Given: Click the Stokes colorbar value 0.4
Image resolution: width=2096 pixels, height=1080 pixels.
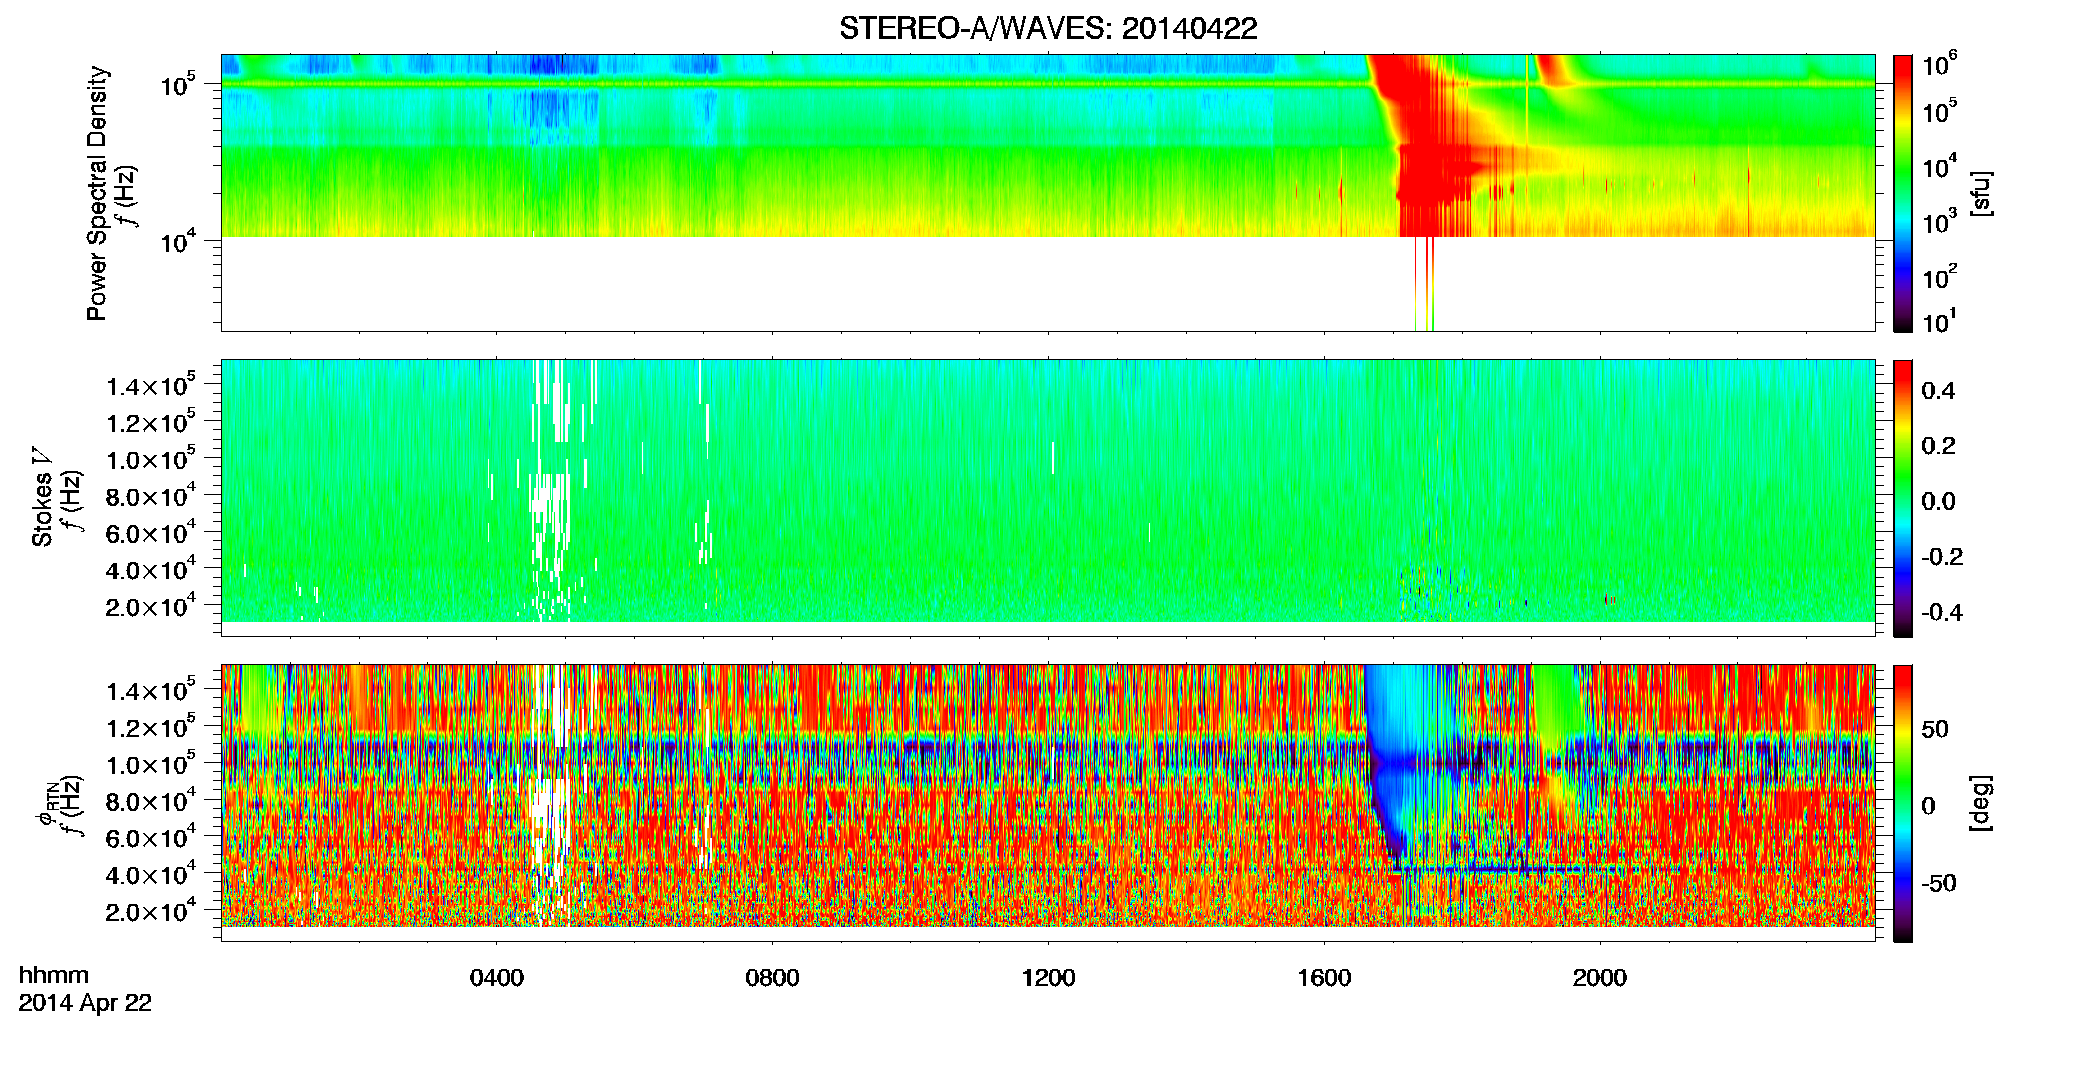Looking at the screenshot, I should tap(1938, 391).
